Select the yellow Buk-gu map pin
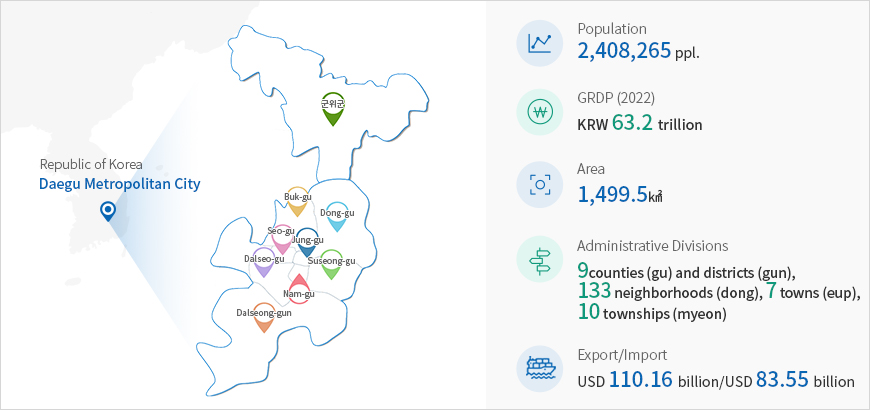This screenshot has height=410, width=870. pyautogui.click(x=297, y=202)
